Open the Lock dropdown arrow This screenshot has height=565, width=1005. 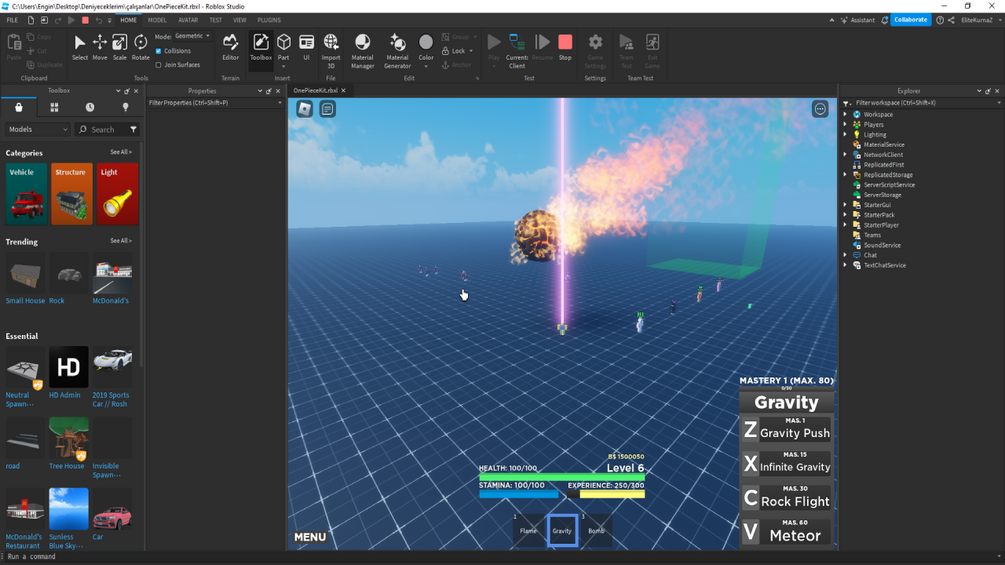point(471,51)
